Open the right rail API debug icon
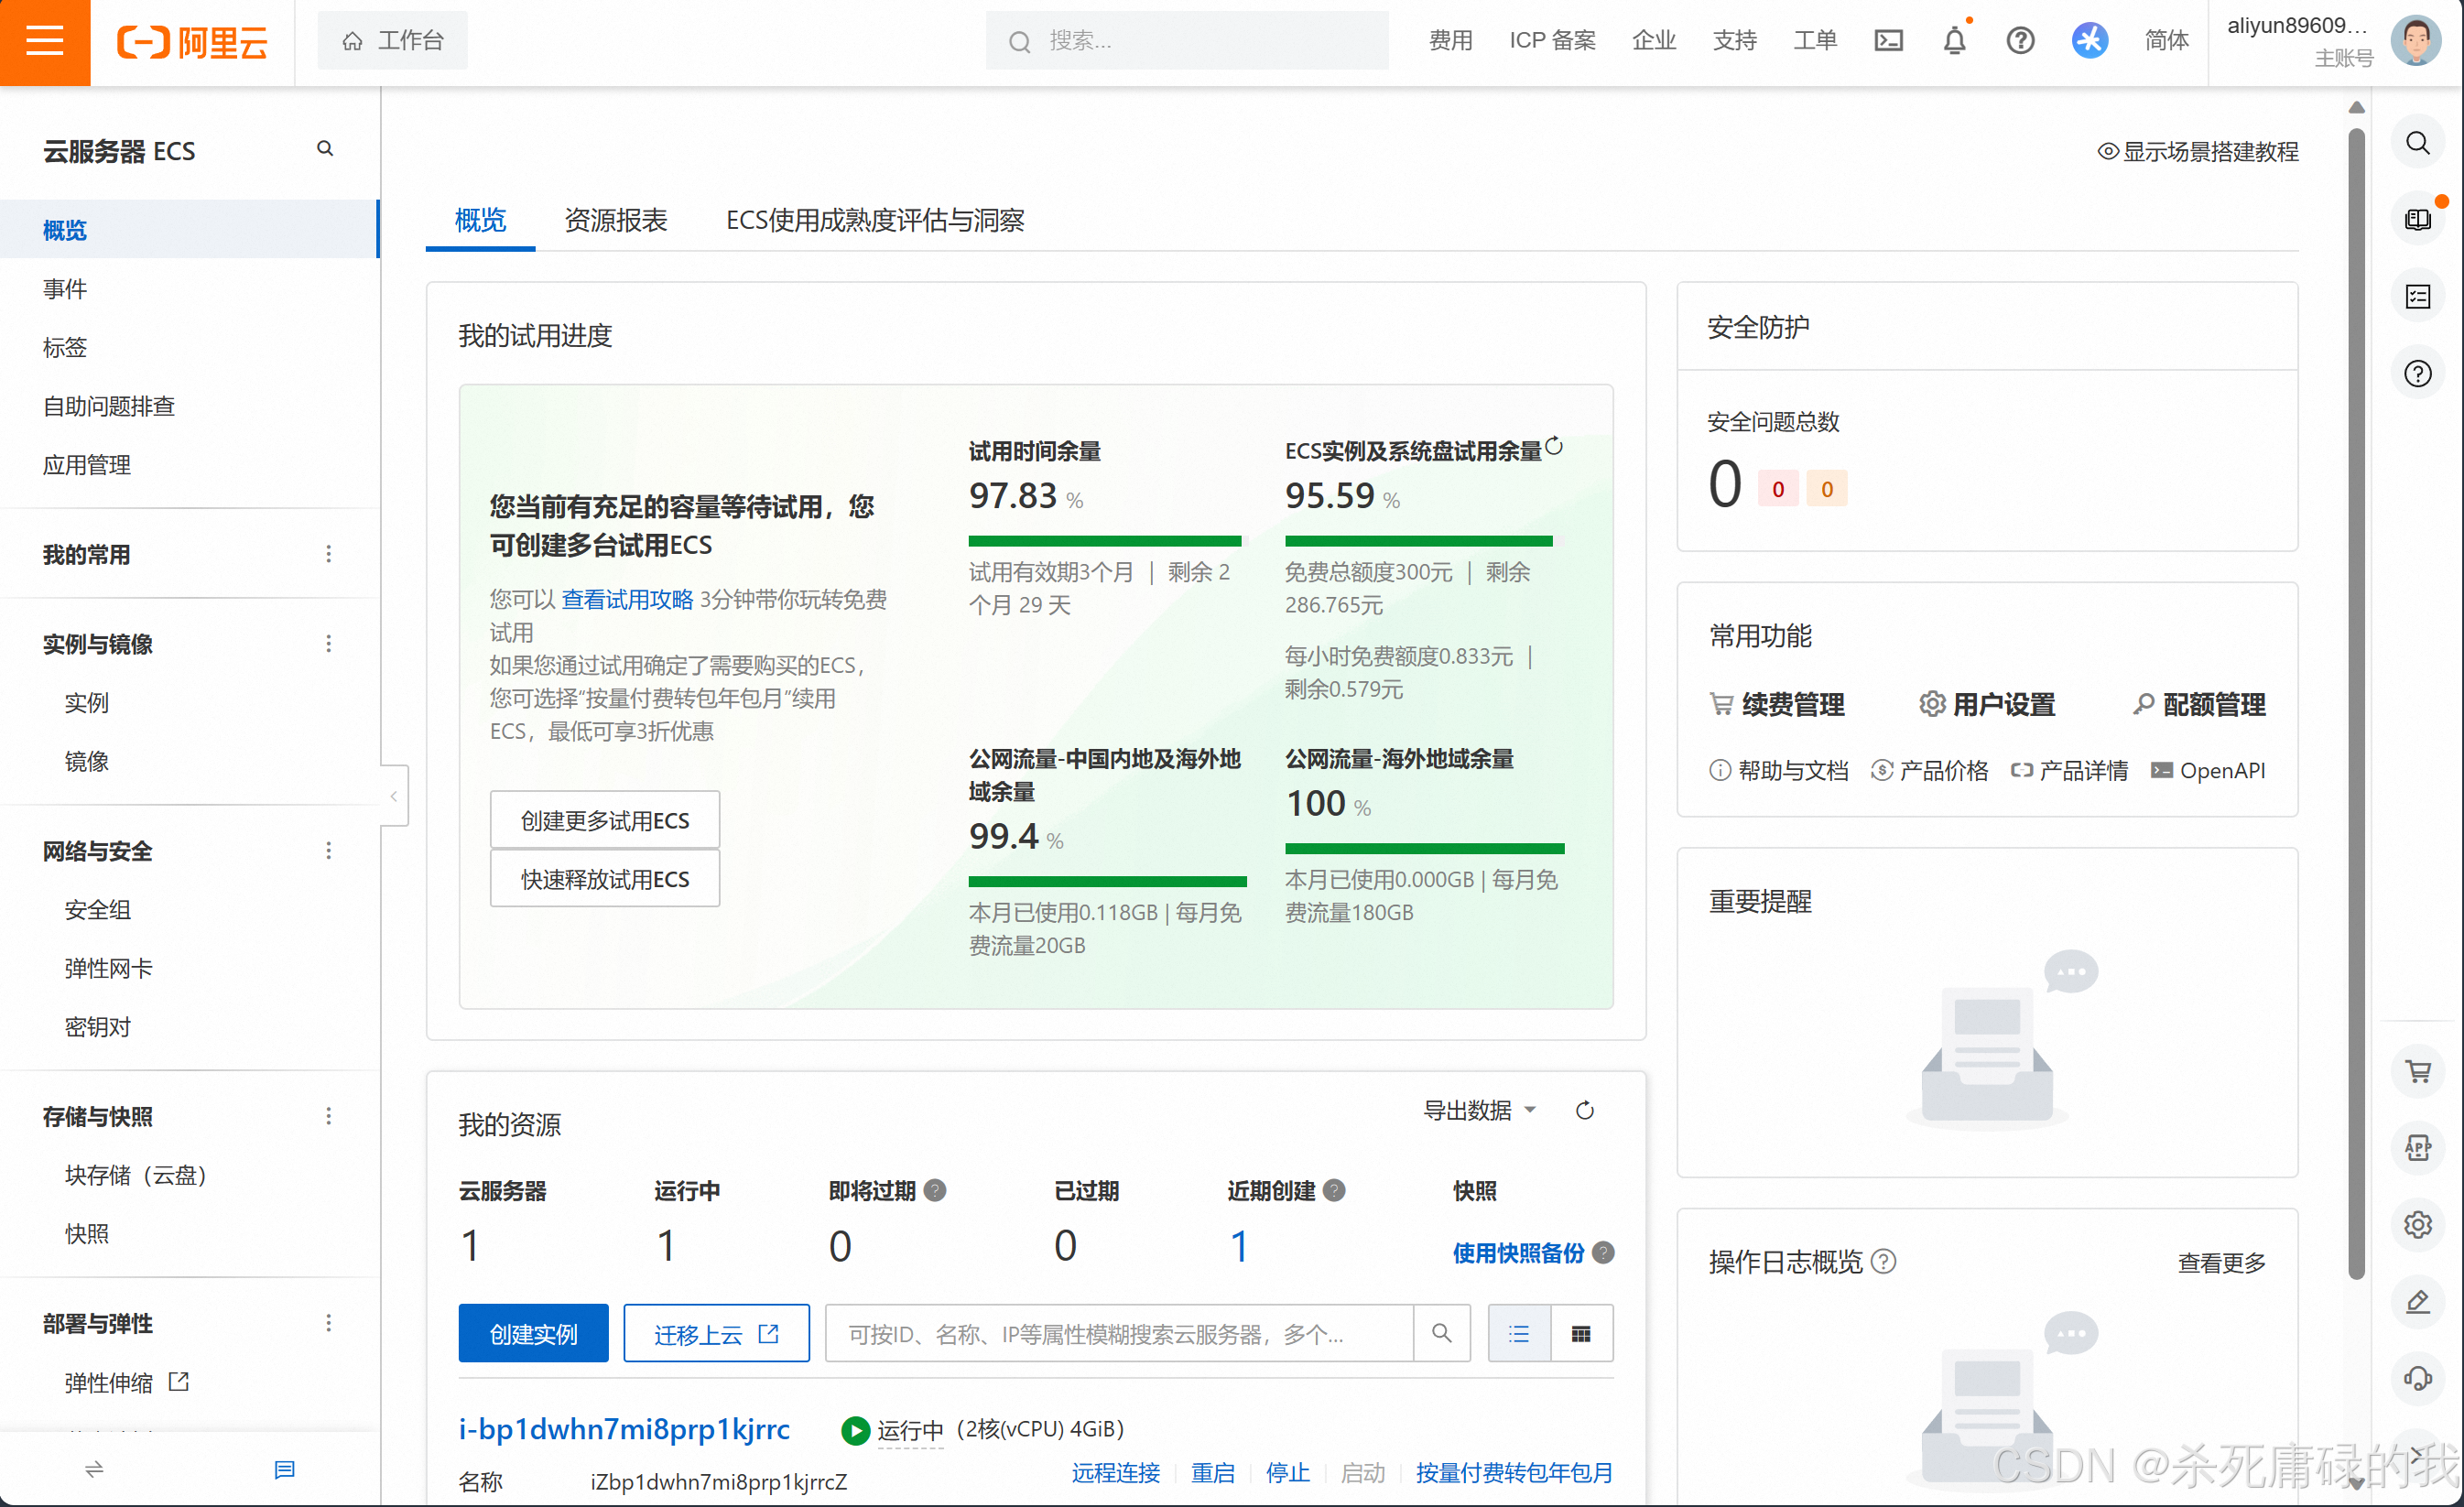The width and height of the screenshot is (2464, 1507). (2417, 1147)
